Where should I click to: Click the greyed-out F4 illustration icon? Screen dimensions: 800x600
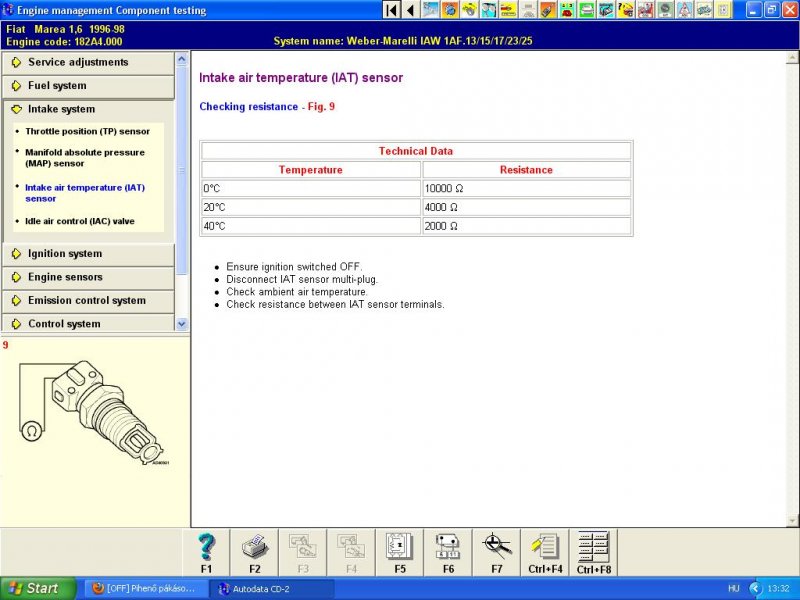click(351, 553)
